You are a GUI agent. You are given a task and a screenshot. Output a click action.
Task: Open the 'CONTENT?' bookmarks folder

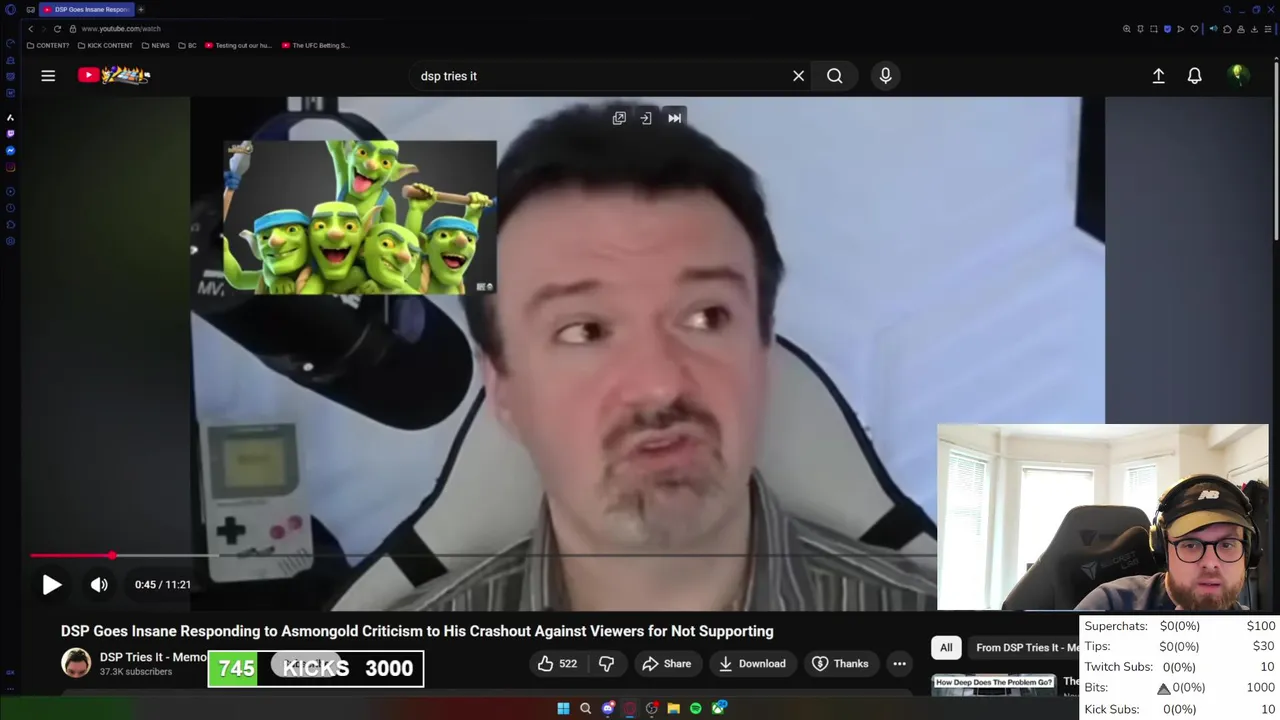pos(47,45)
